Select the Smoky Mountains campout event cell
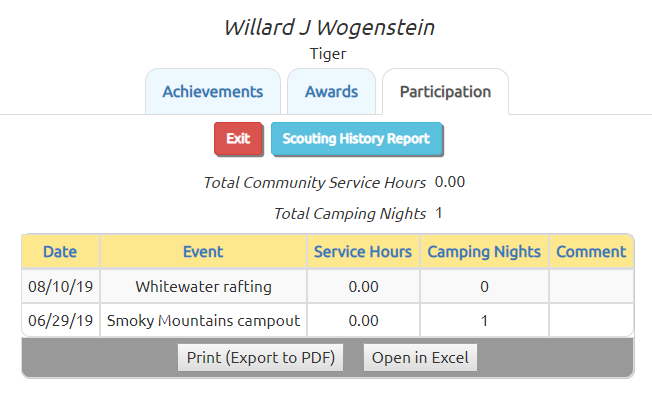 point(203,321)
